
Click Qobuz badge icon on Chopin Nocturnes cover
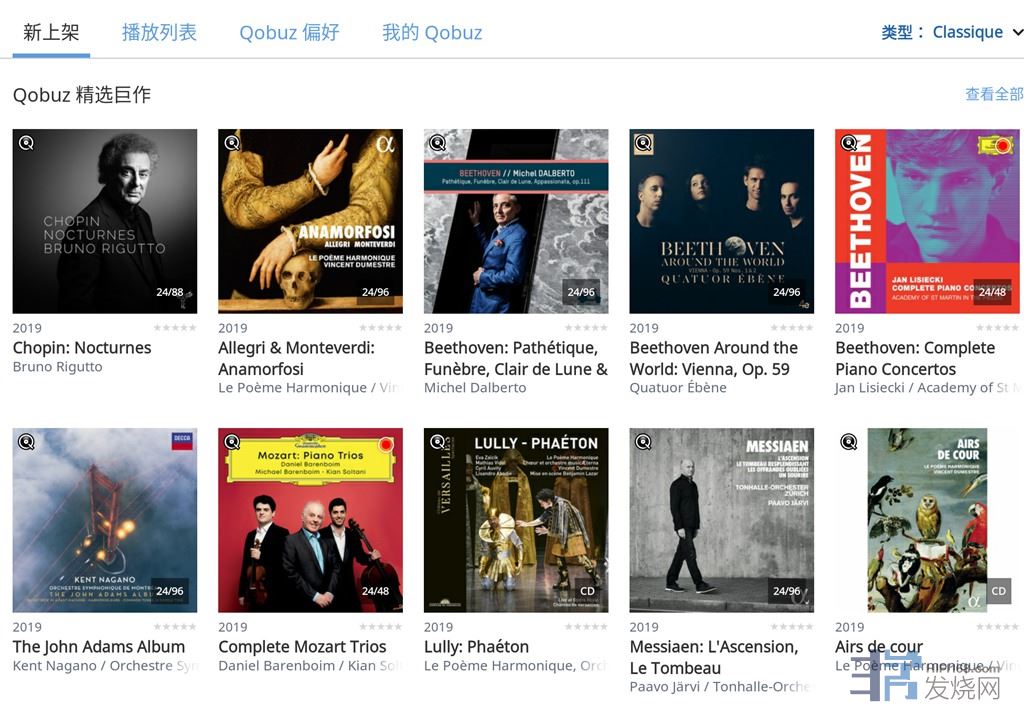click(26, 143)
